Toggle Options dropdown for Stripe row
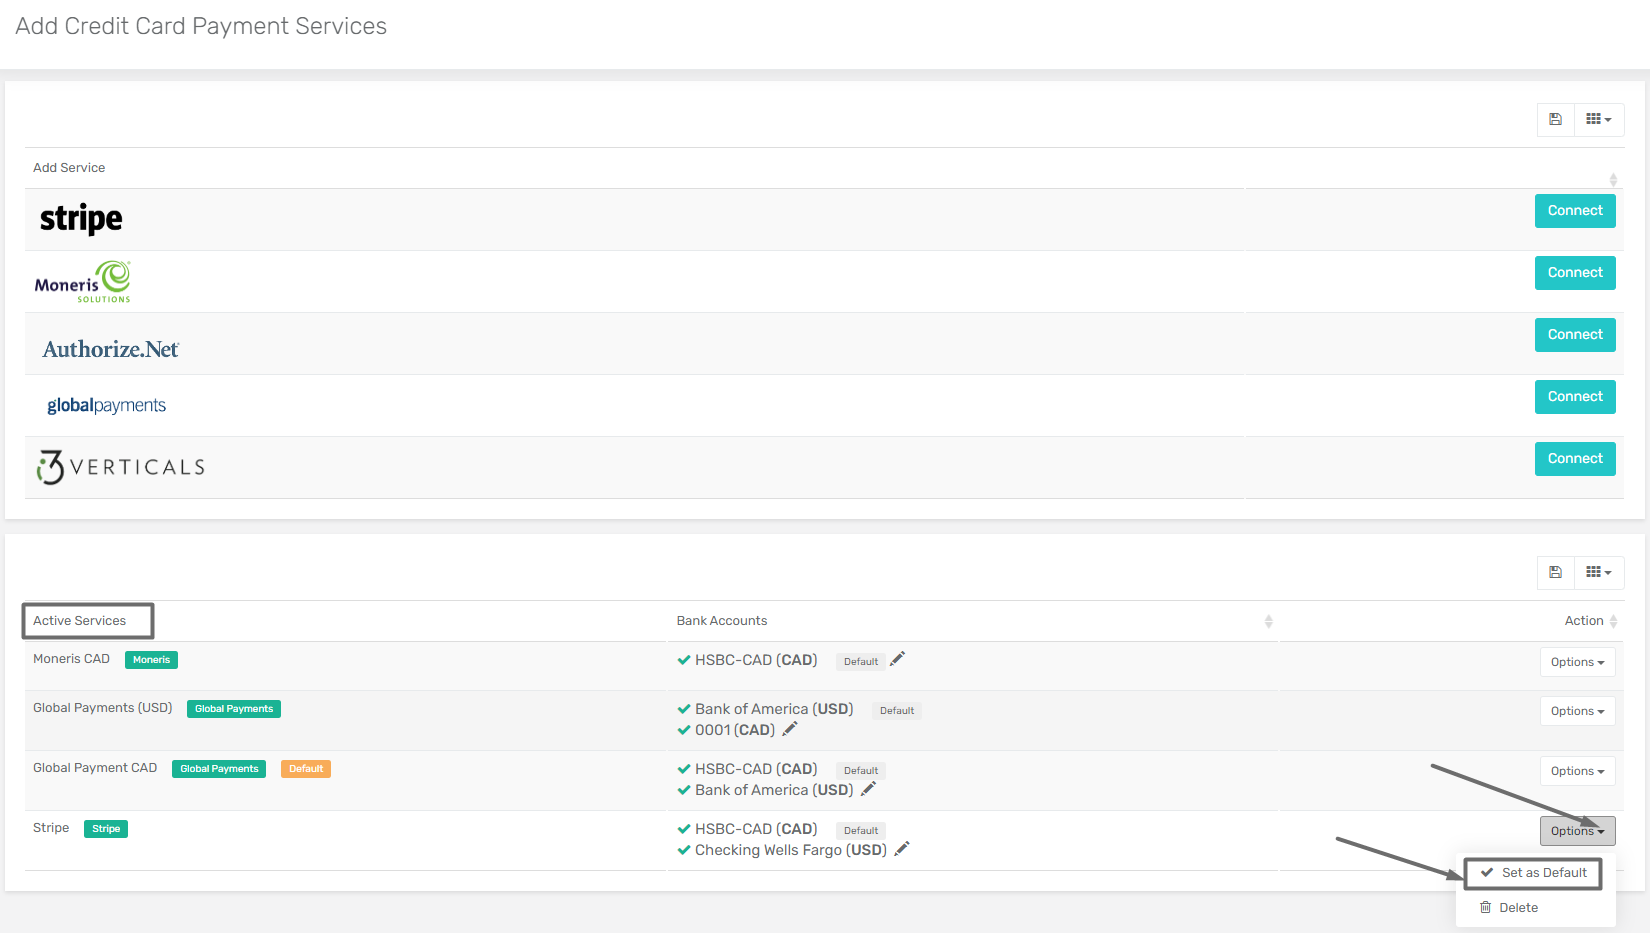Image resolution: width=1650 pixels, height=933 pixels. [1577, 831]
